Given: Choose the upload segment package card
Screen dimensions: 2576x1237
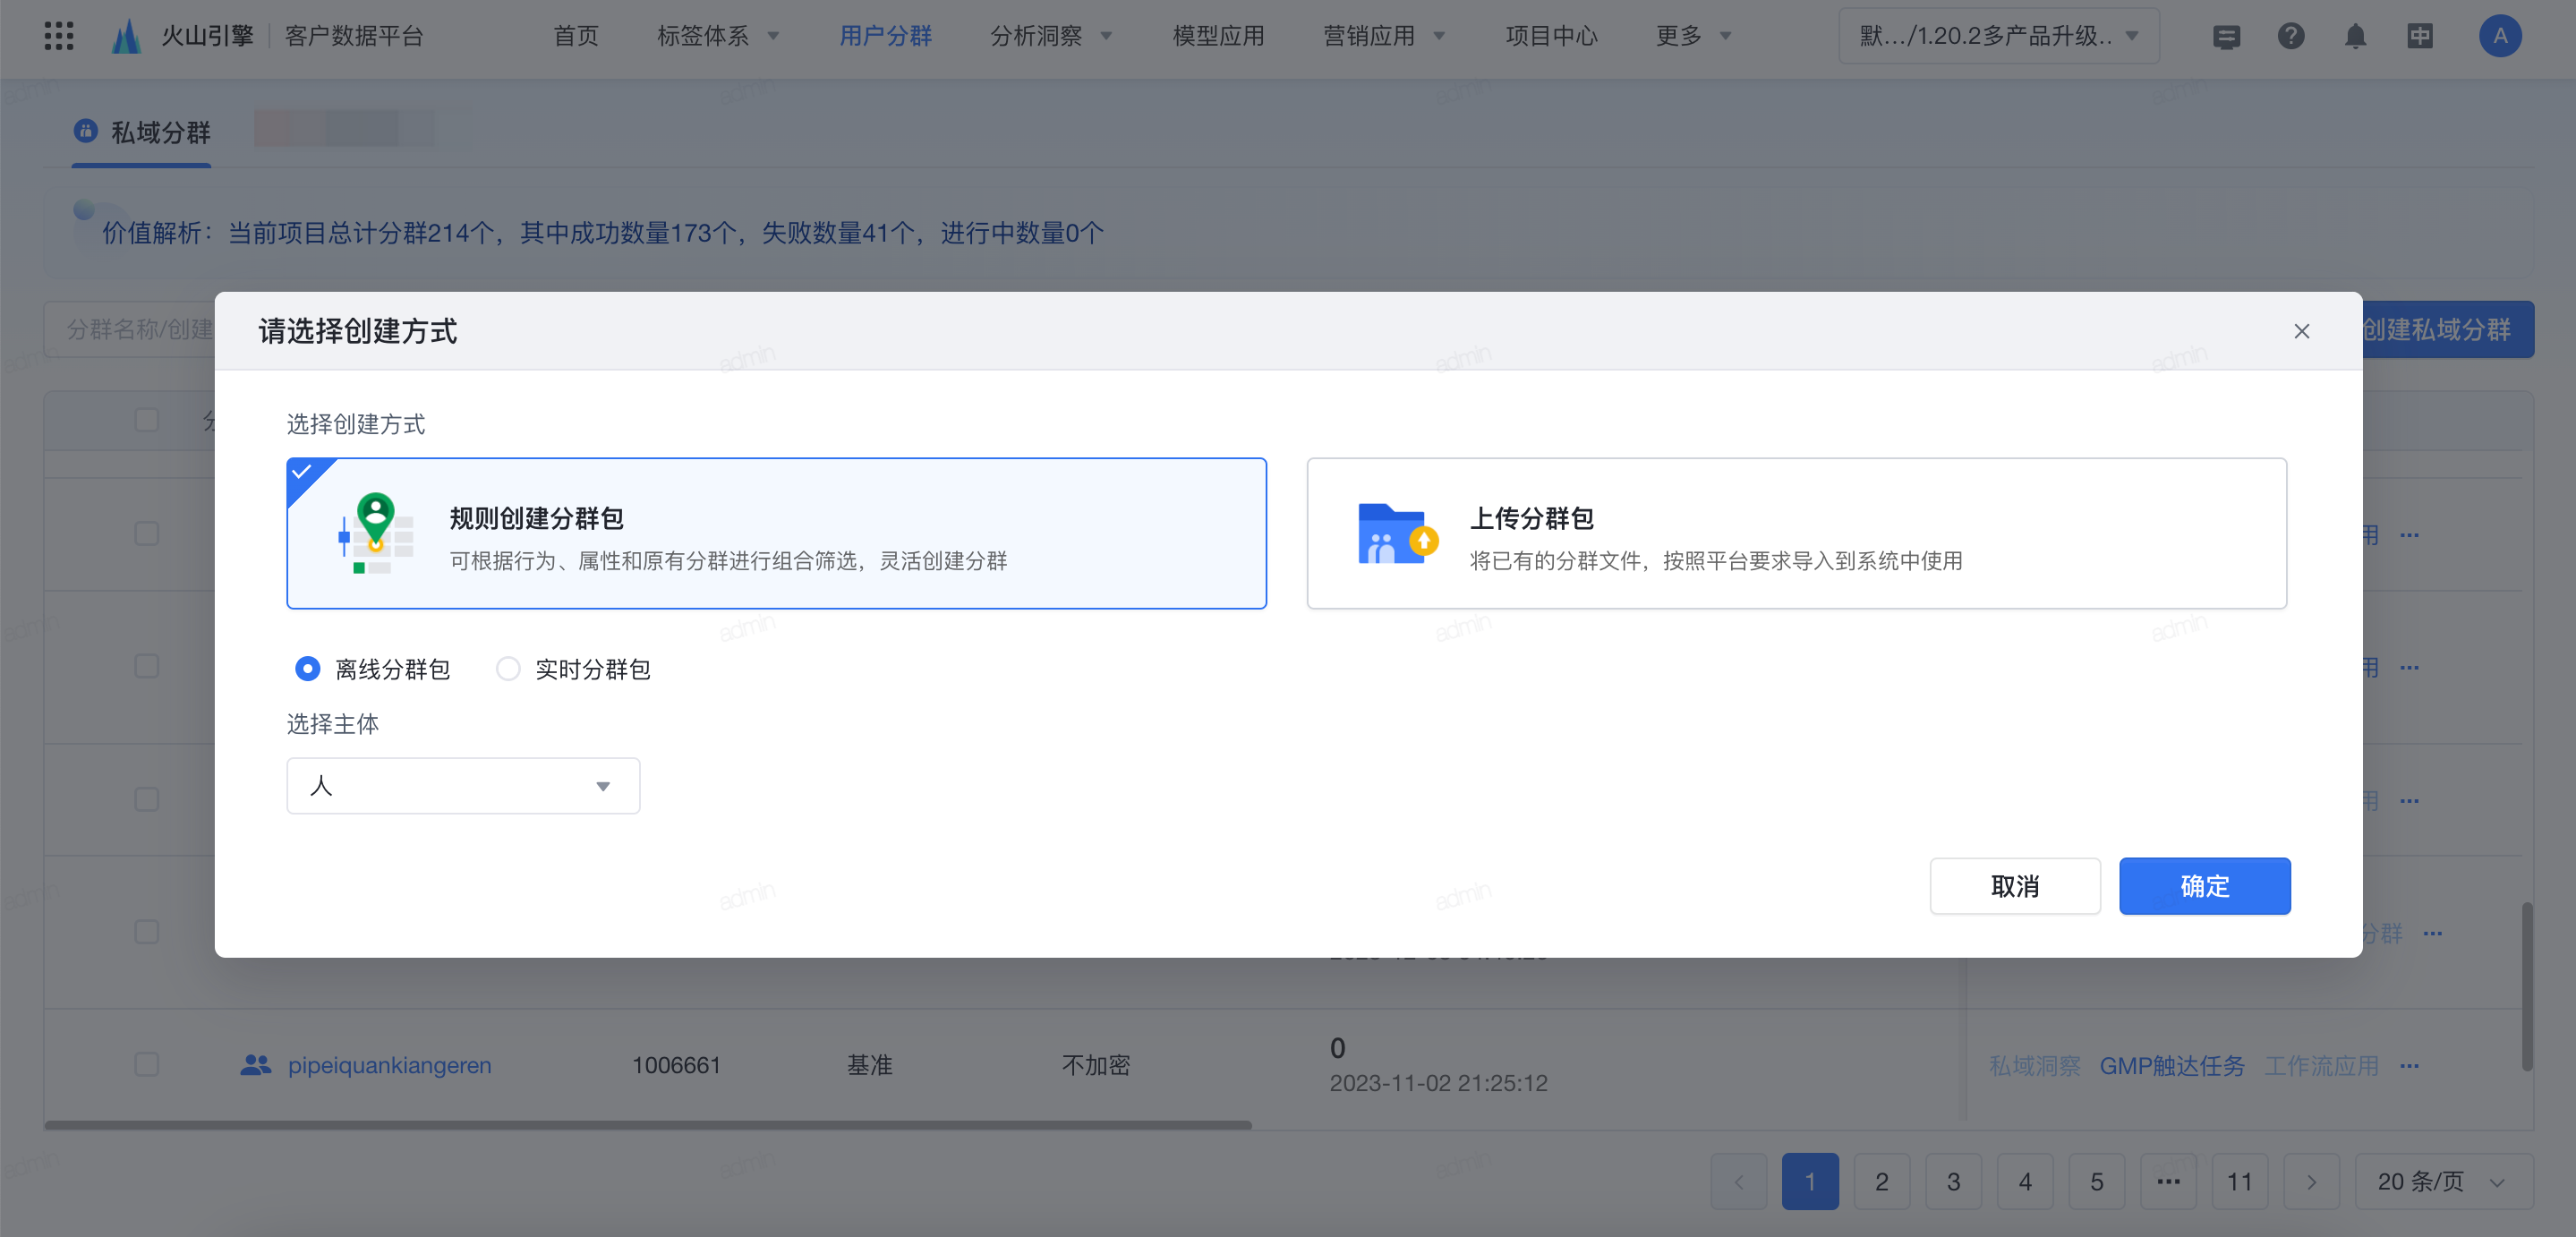Looking at the screenshot, I should [1797, 533].
